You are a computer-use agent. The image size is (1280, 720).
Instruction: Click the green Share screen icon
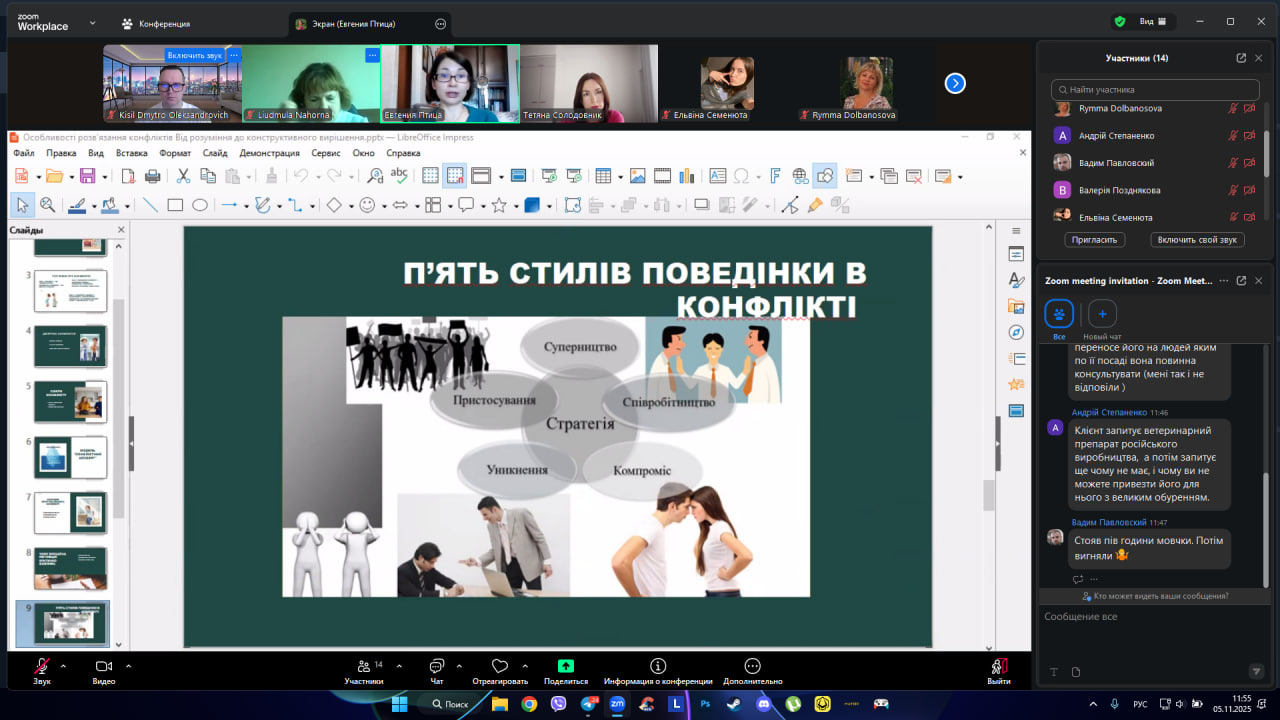(565, 666)
